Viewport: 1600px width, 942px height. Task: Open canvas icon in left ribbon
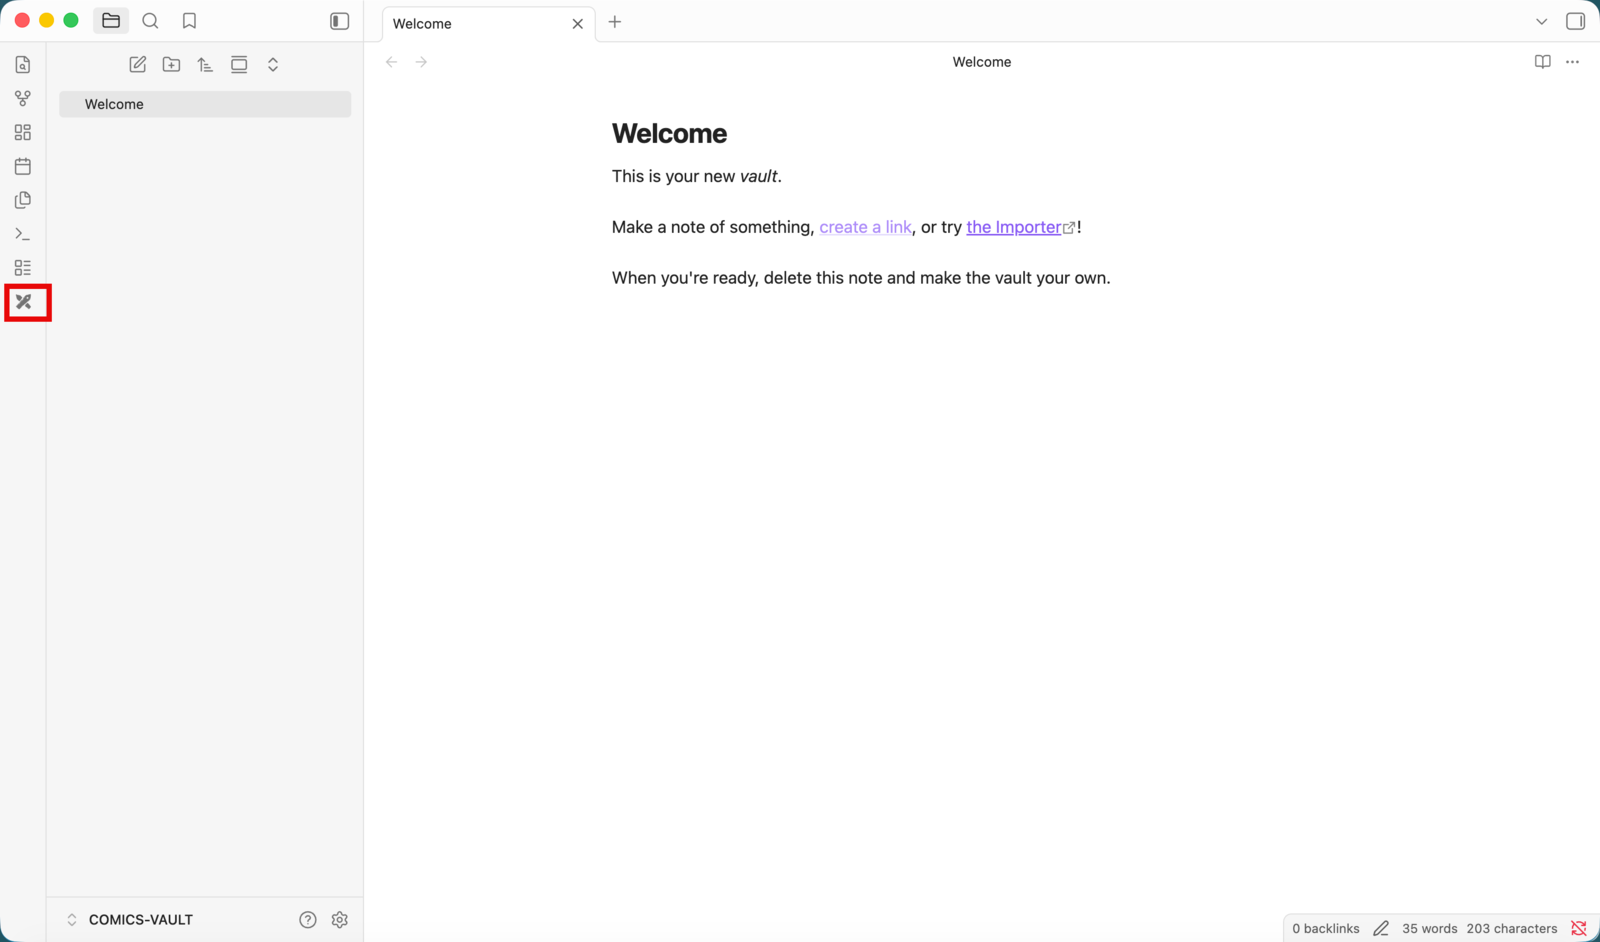tap(23, 133)
